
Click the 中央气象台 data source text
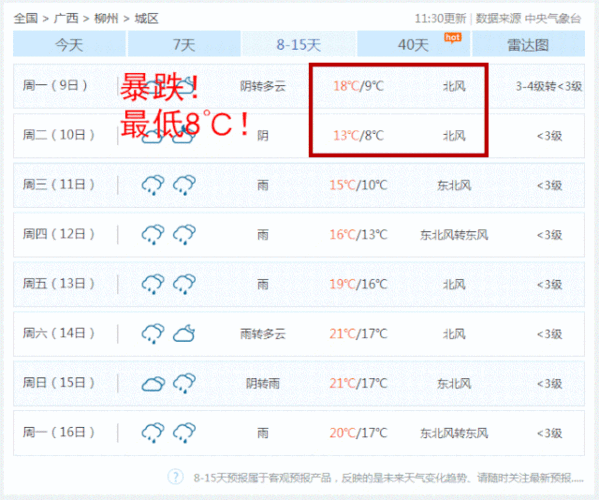tap(553, 18)
